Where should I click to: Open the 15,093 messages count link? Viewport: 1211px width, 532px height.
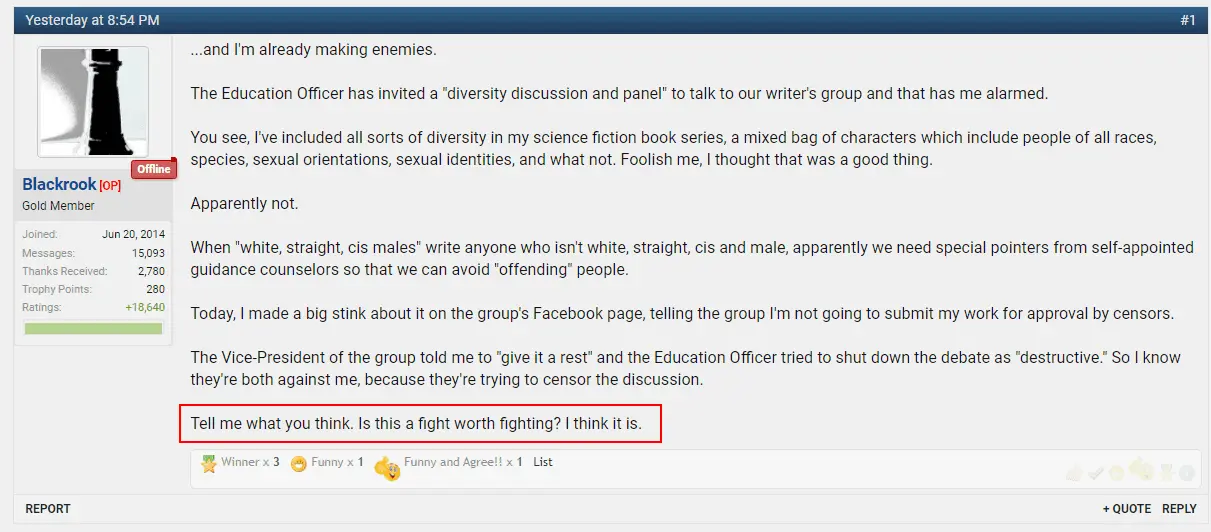(x=148, y=253)
